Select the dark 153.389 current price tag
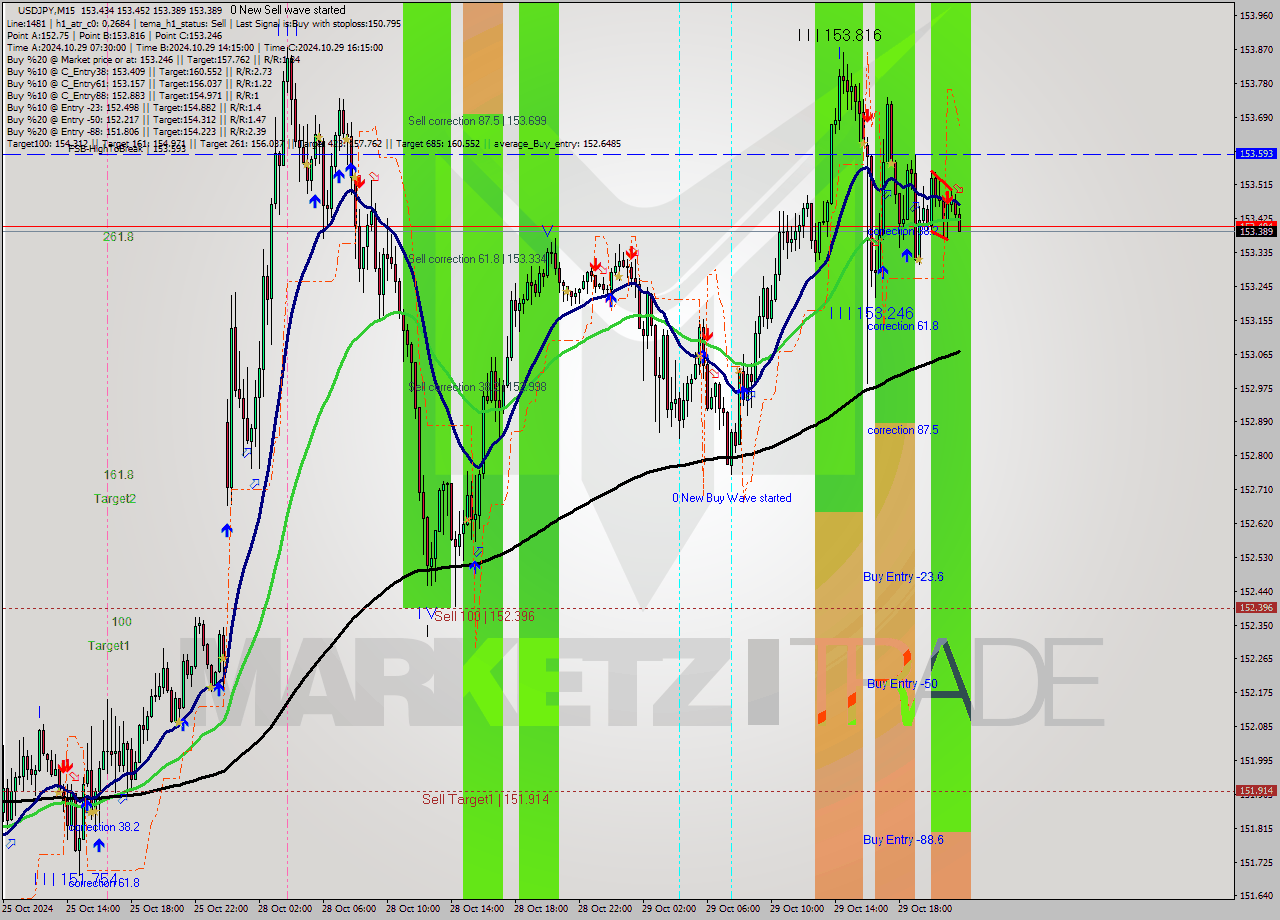 click(x=1256, y=232)
